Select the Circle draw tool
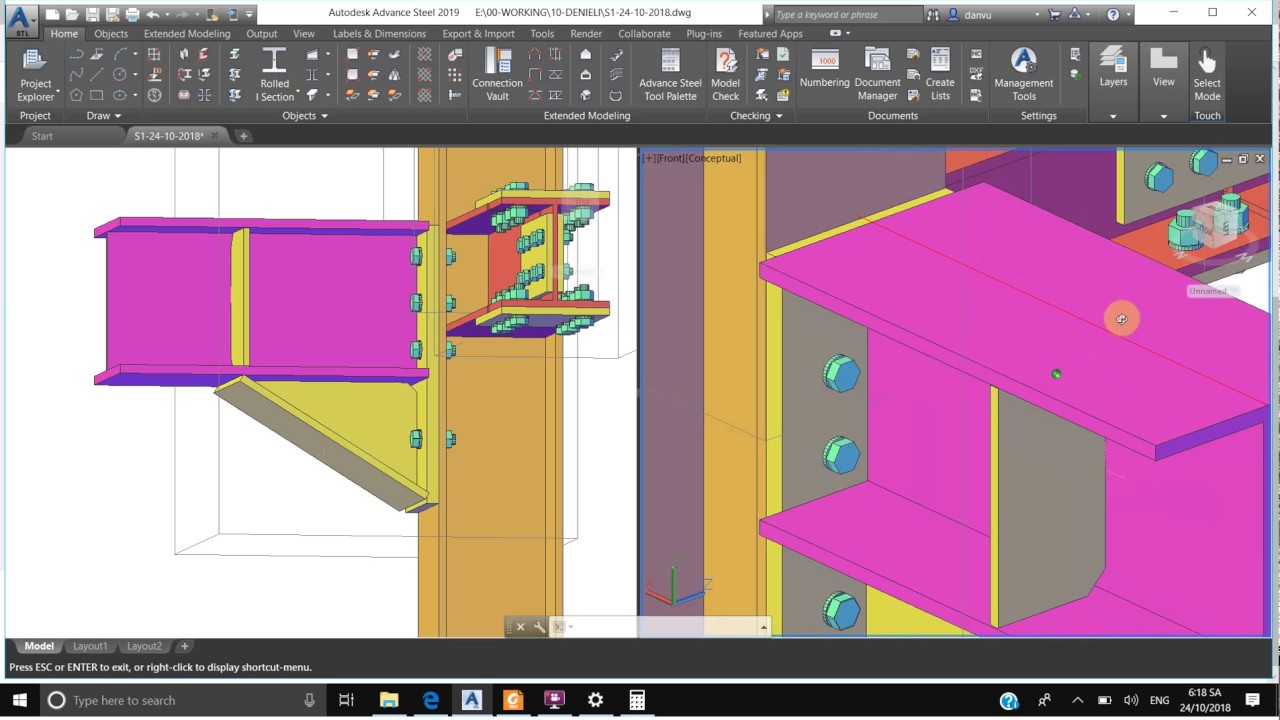 click(x=120, y=75)
